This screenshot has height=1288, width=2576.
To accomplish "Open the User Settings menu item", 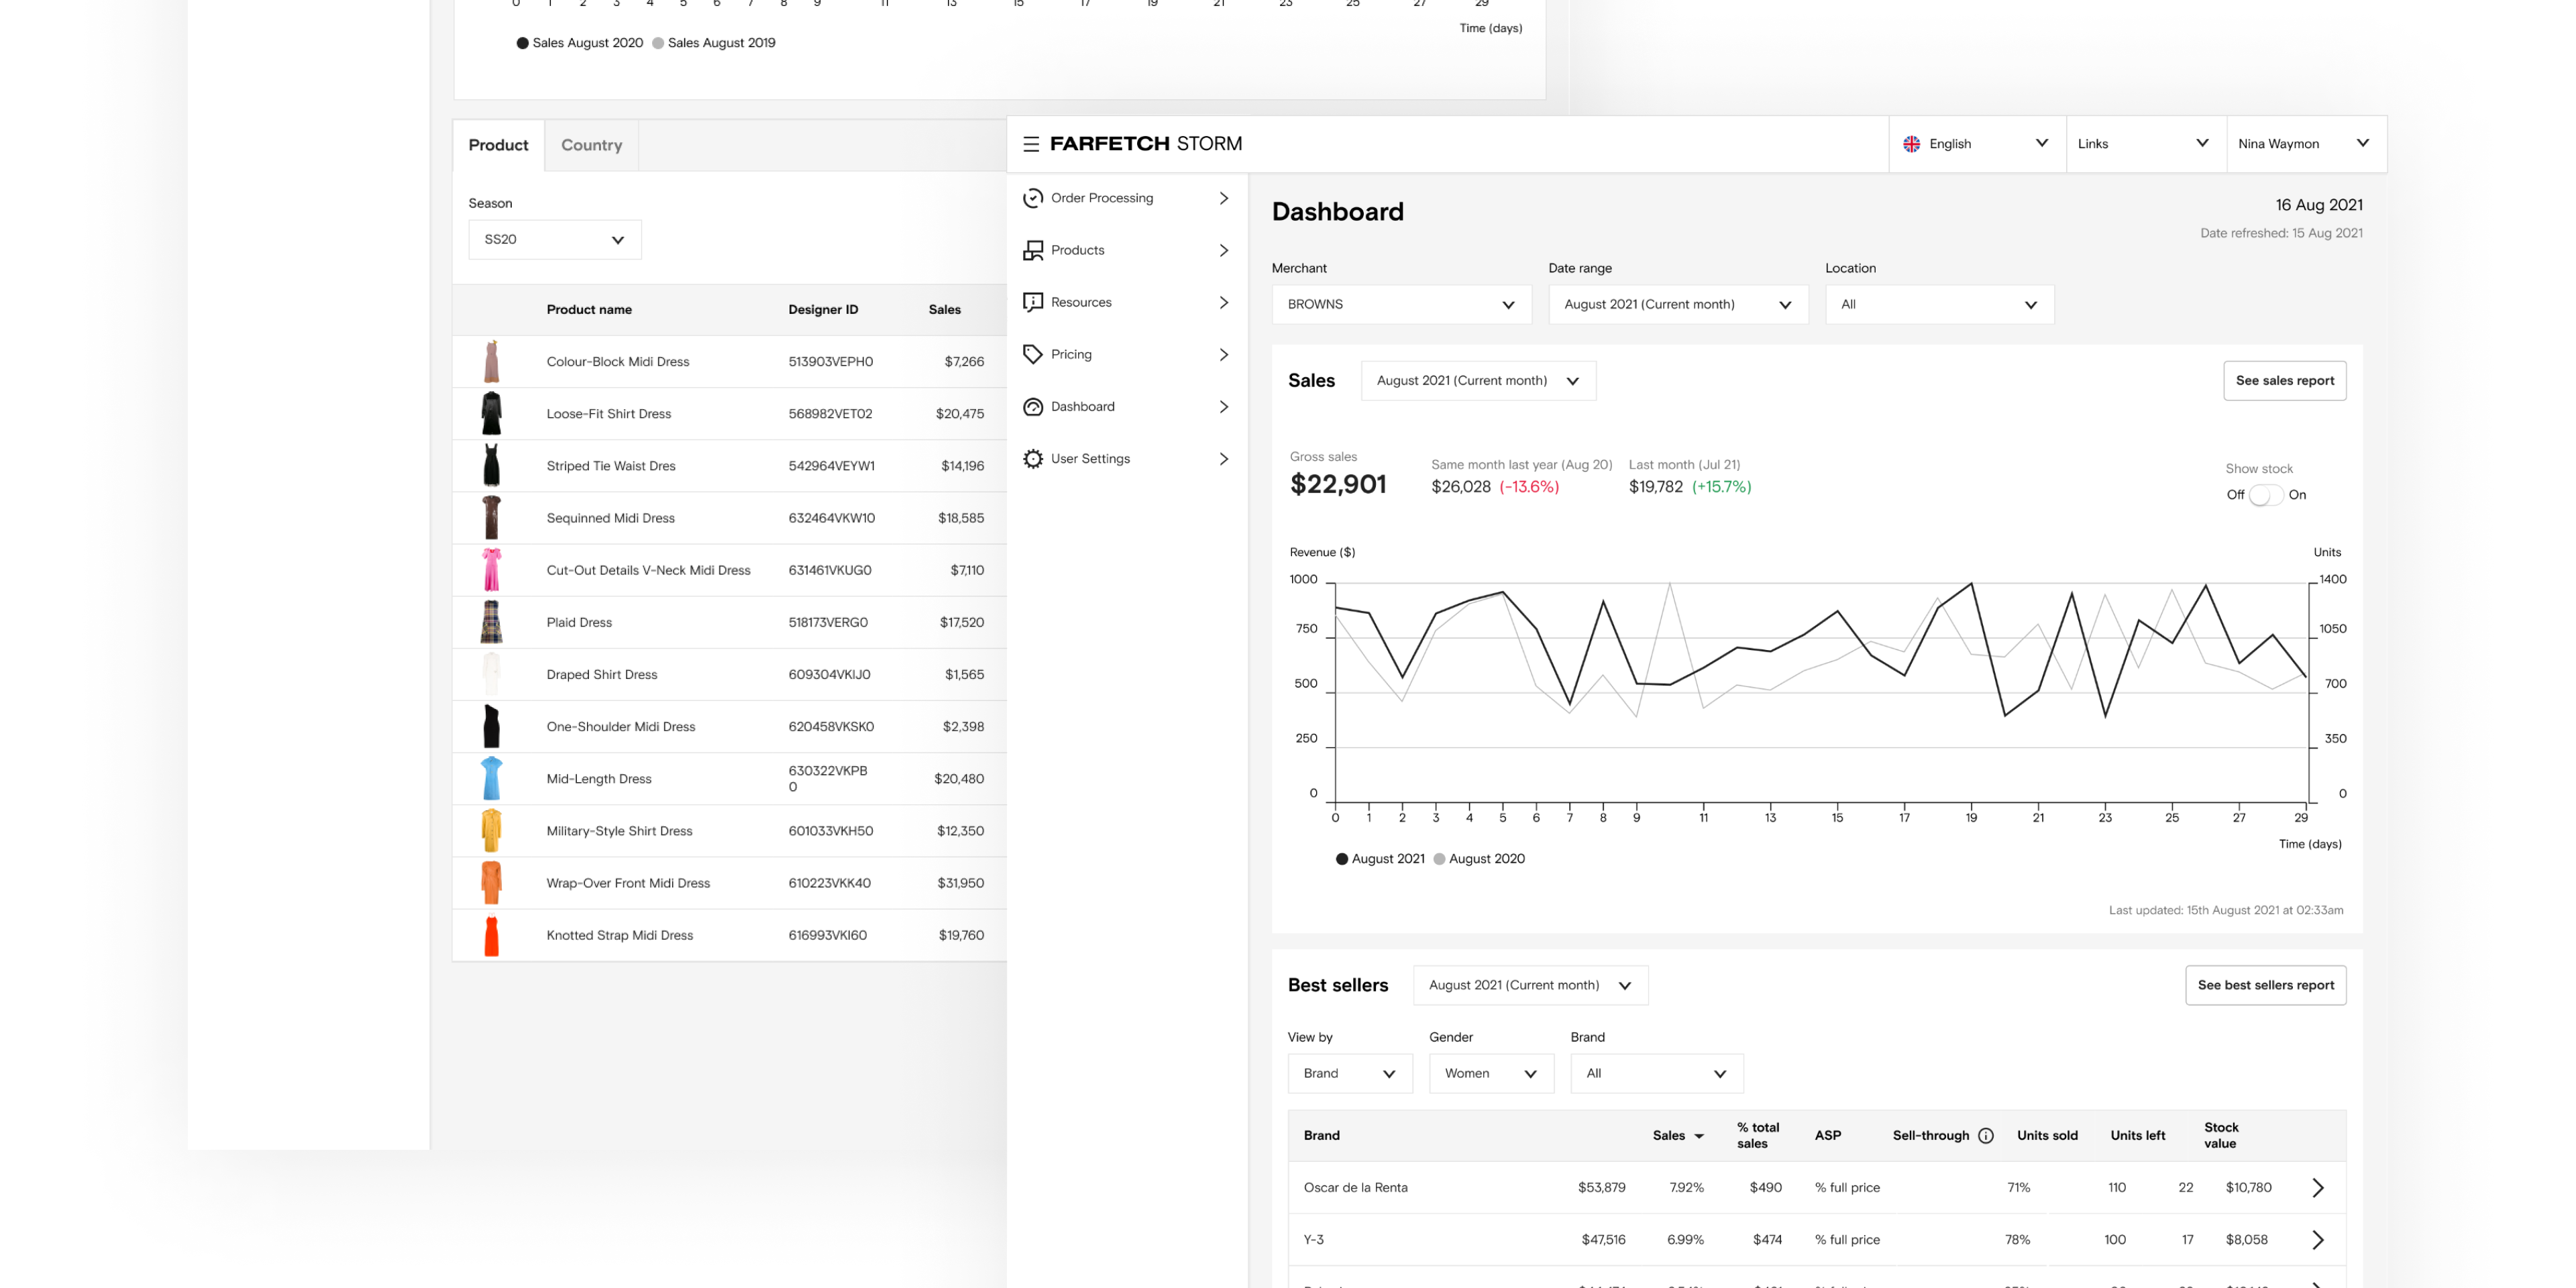I will pos(1126,459).
